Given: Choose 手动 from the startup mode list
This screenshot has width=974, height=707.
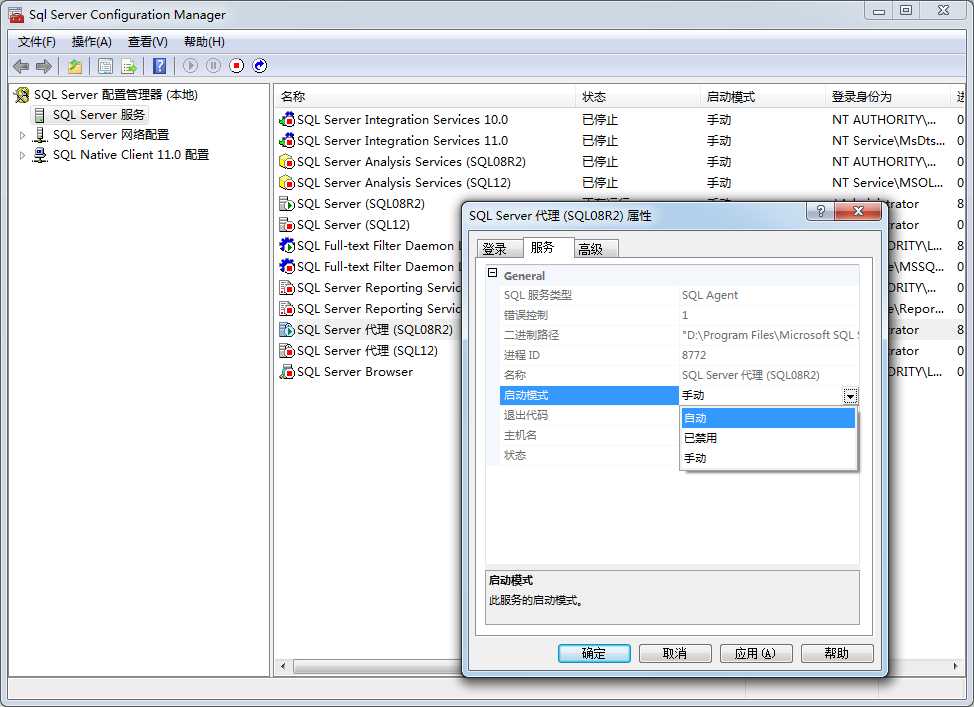Looking at the screenshot, I should (768, 458).
